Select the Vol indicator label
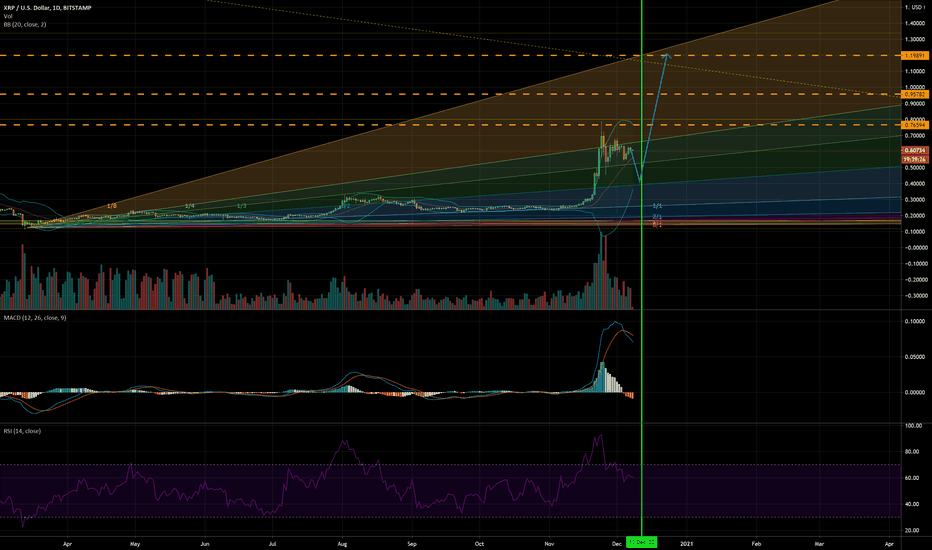The width and height of the screenshot is (932, 550). point(8,16)
